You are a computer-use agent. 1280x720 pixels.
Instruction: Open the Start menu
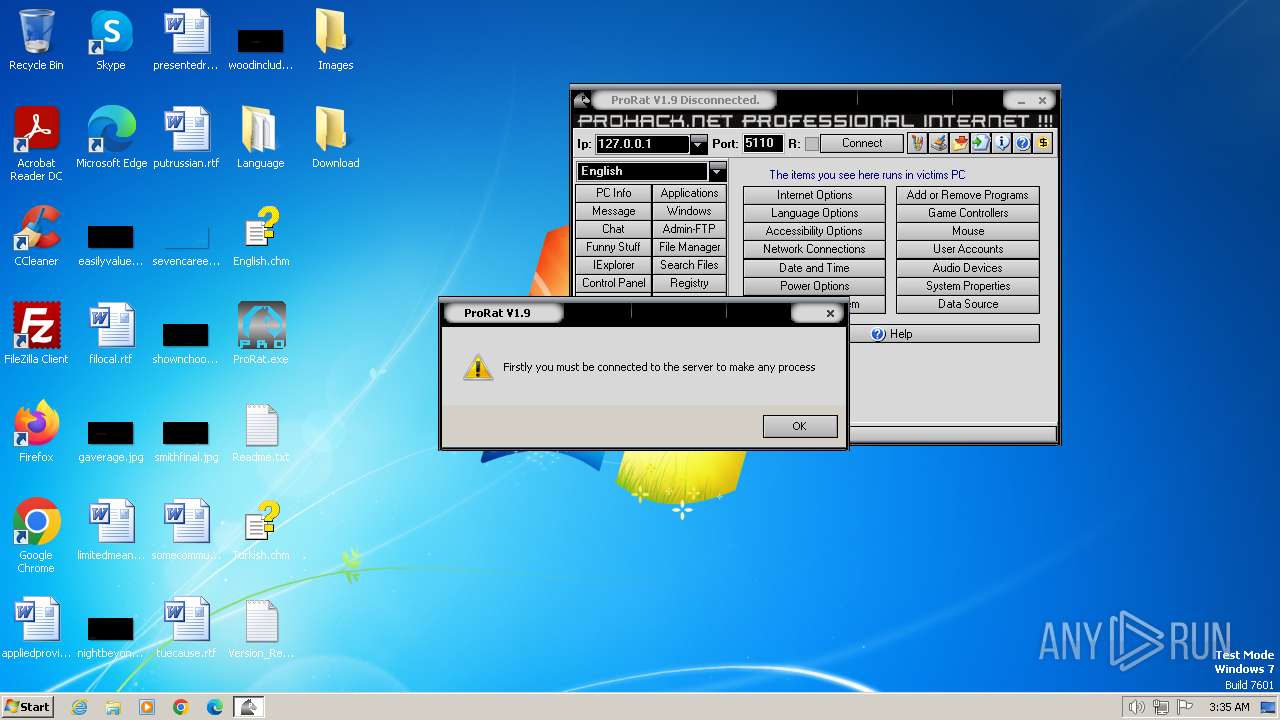tap(27, 706)
